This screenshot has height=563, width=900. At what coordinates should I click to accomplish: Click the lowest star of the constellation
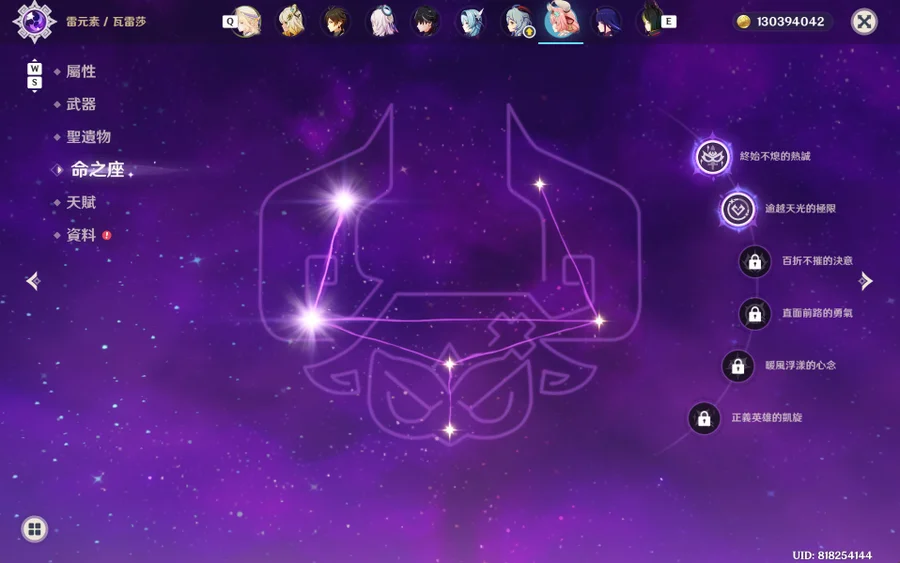(x=449, y=430)
